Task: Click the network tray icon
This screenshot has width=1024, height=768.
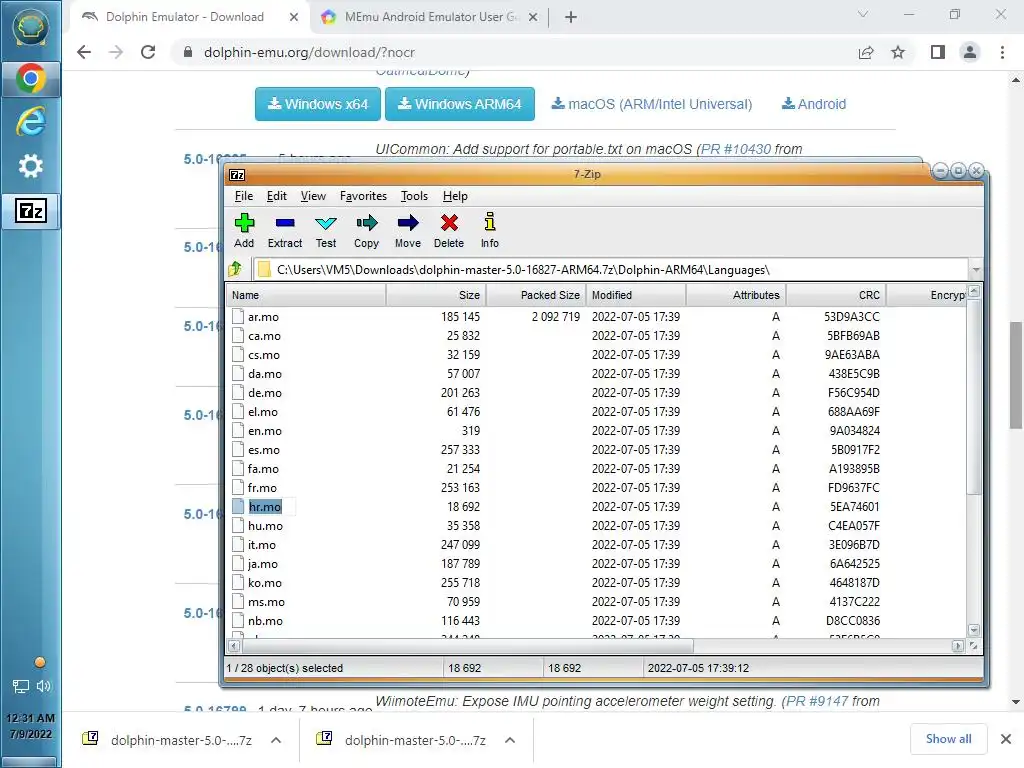Action: (21, 686)
